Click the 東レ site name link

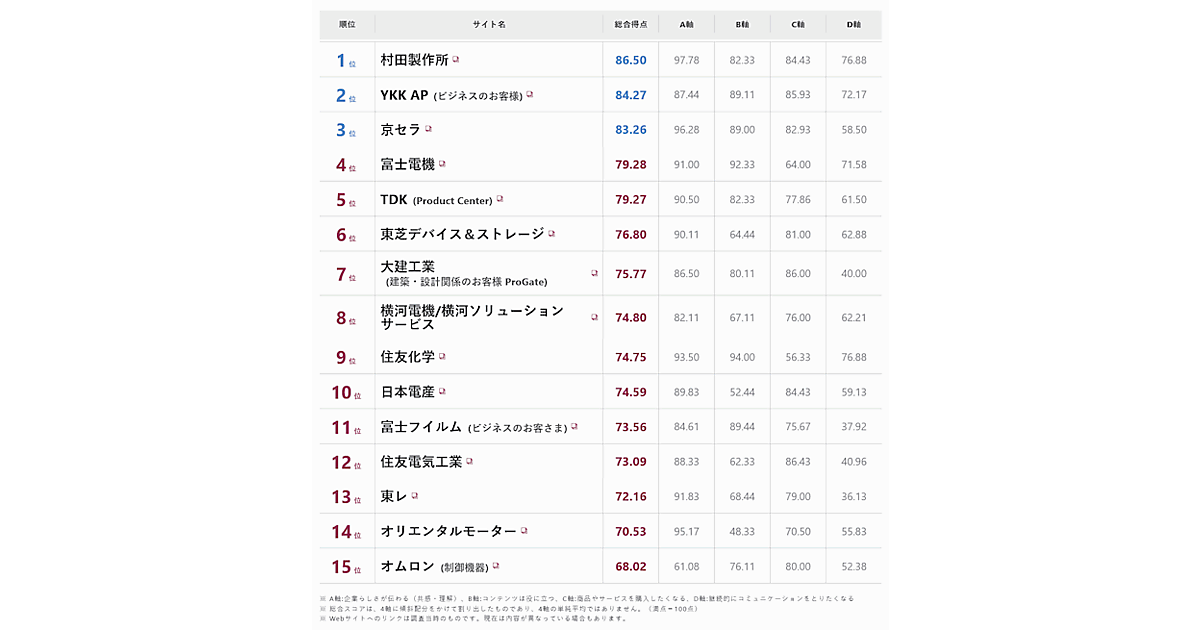point(394,497)
